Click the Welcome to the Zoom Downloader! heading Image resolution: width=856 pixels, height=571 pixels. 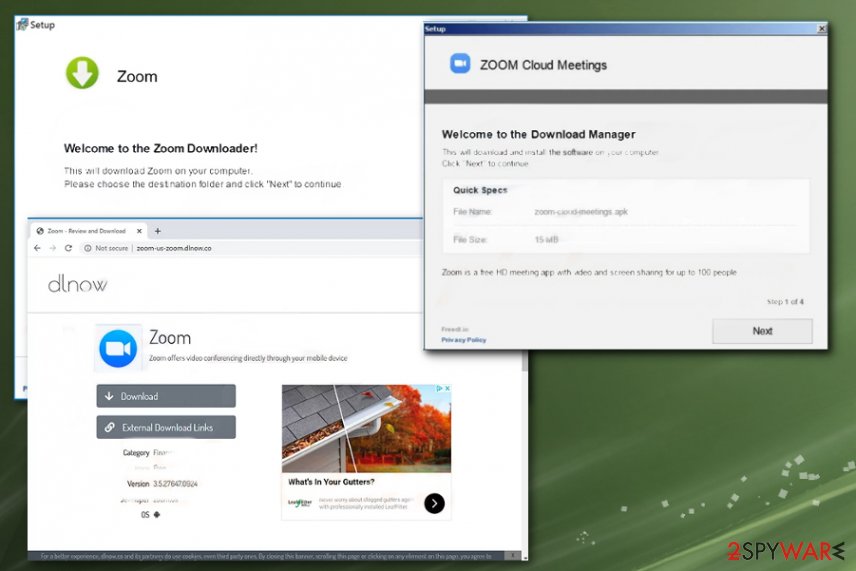[160, 148]
